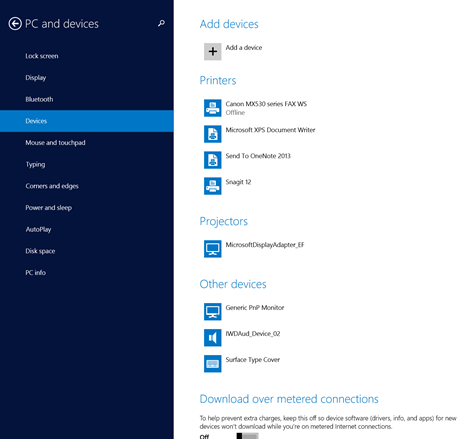Open Display settings
Image resolution: width=468 pixels, height=439 pixels.
pyautogui.click(x=87, y=78)
